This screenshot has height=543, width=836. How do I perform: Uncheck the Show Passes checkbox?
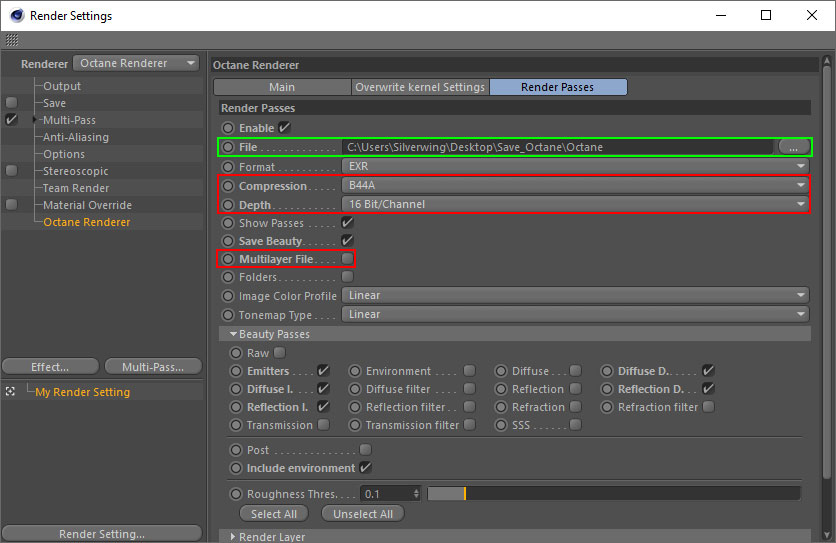pyautogui.click(x=347, y=222)
